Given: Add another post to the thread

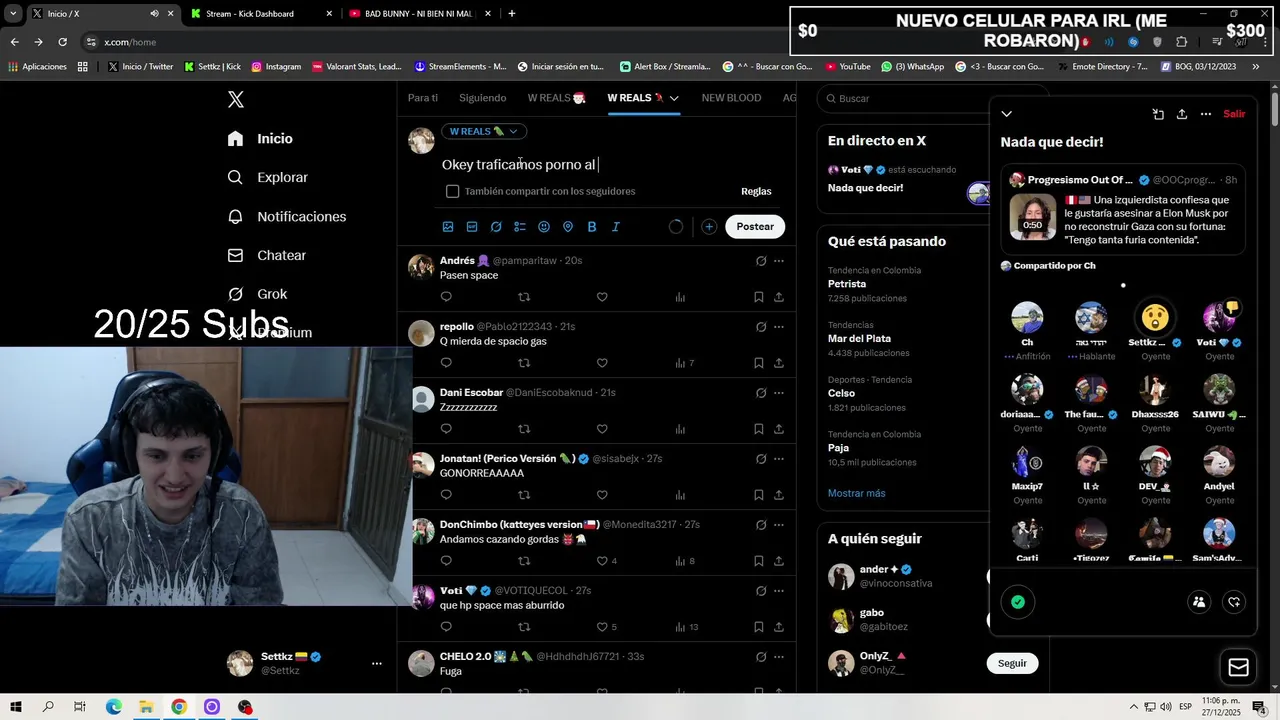Looking at the screenshot, I should pos(709,227).
